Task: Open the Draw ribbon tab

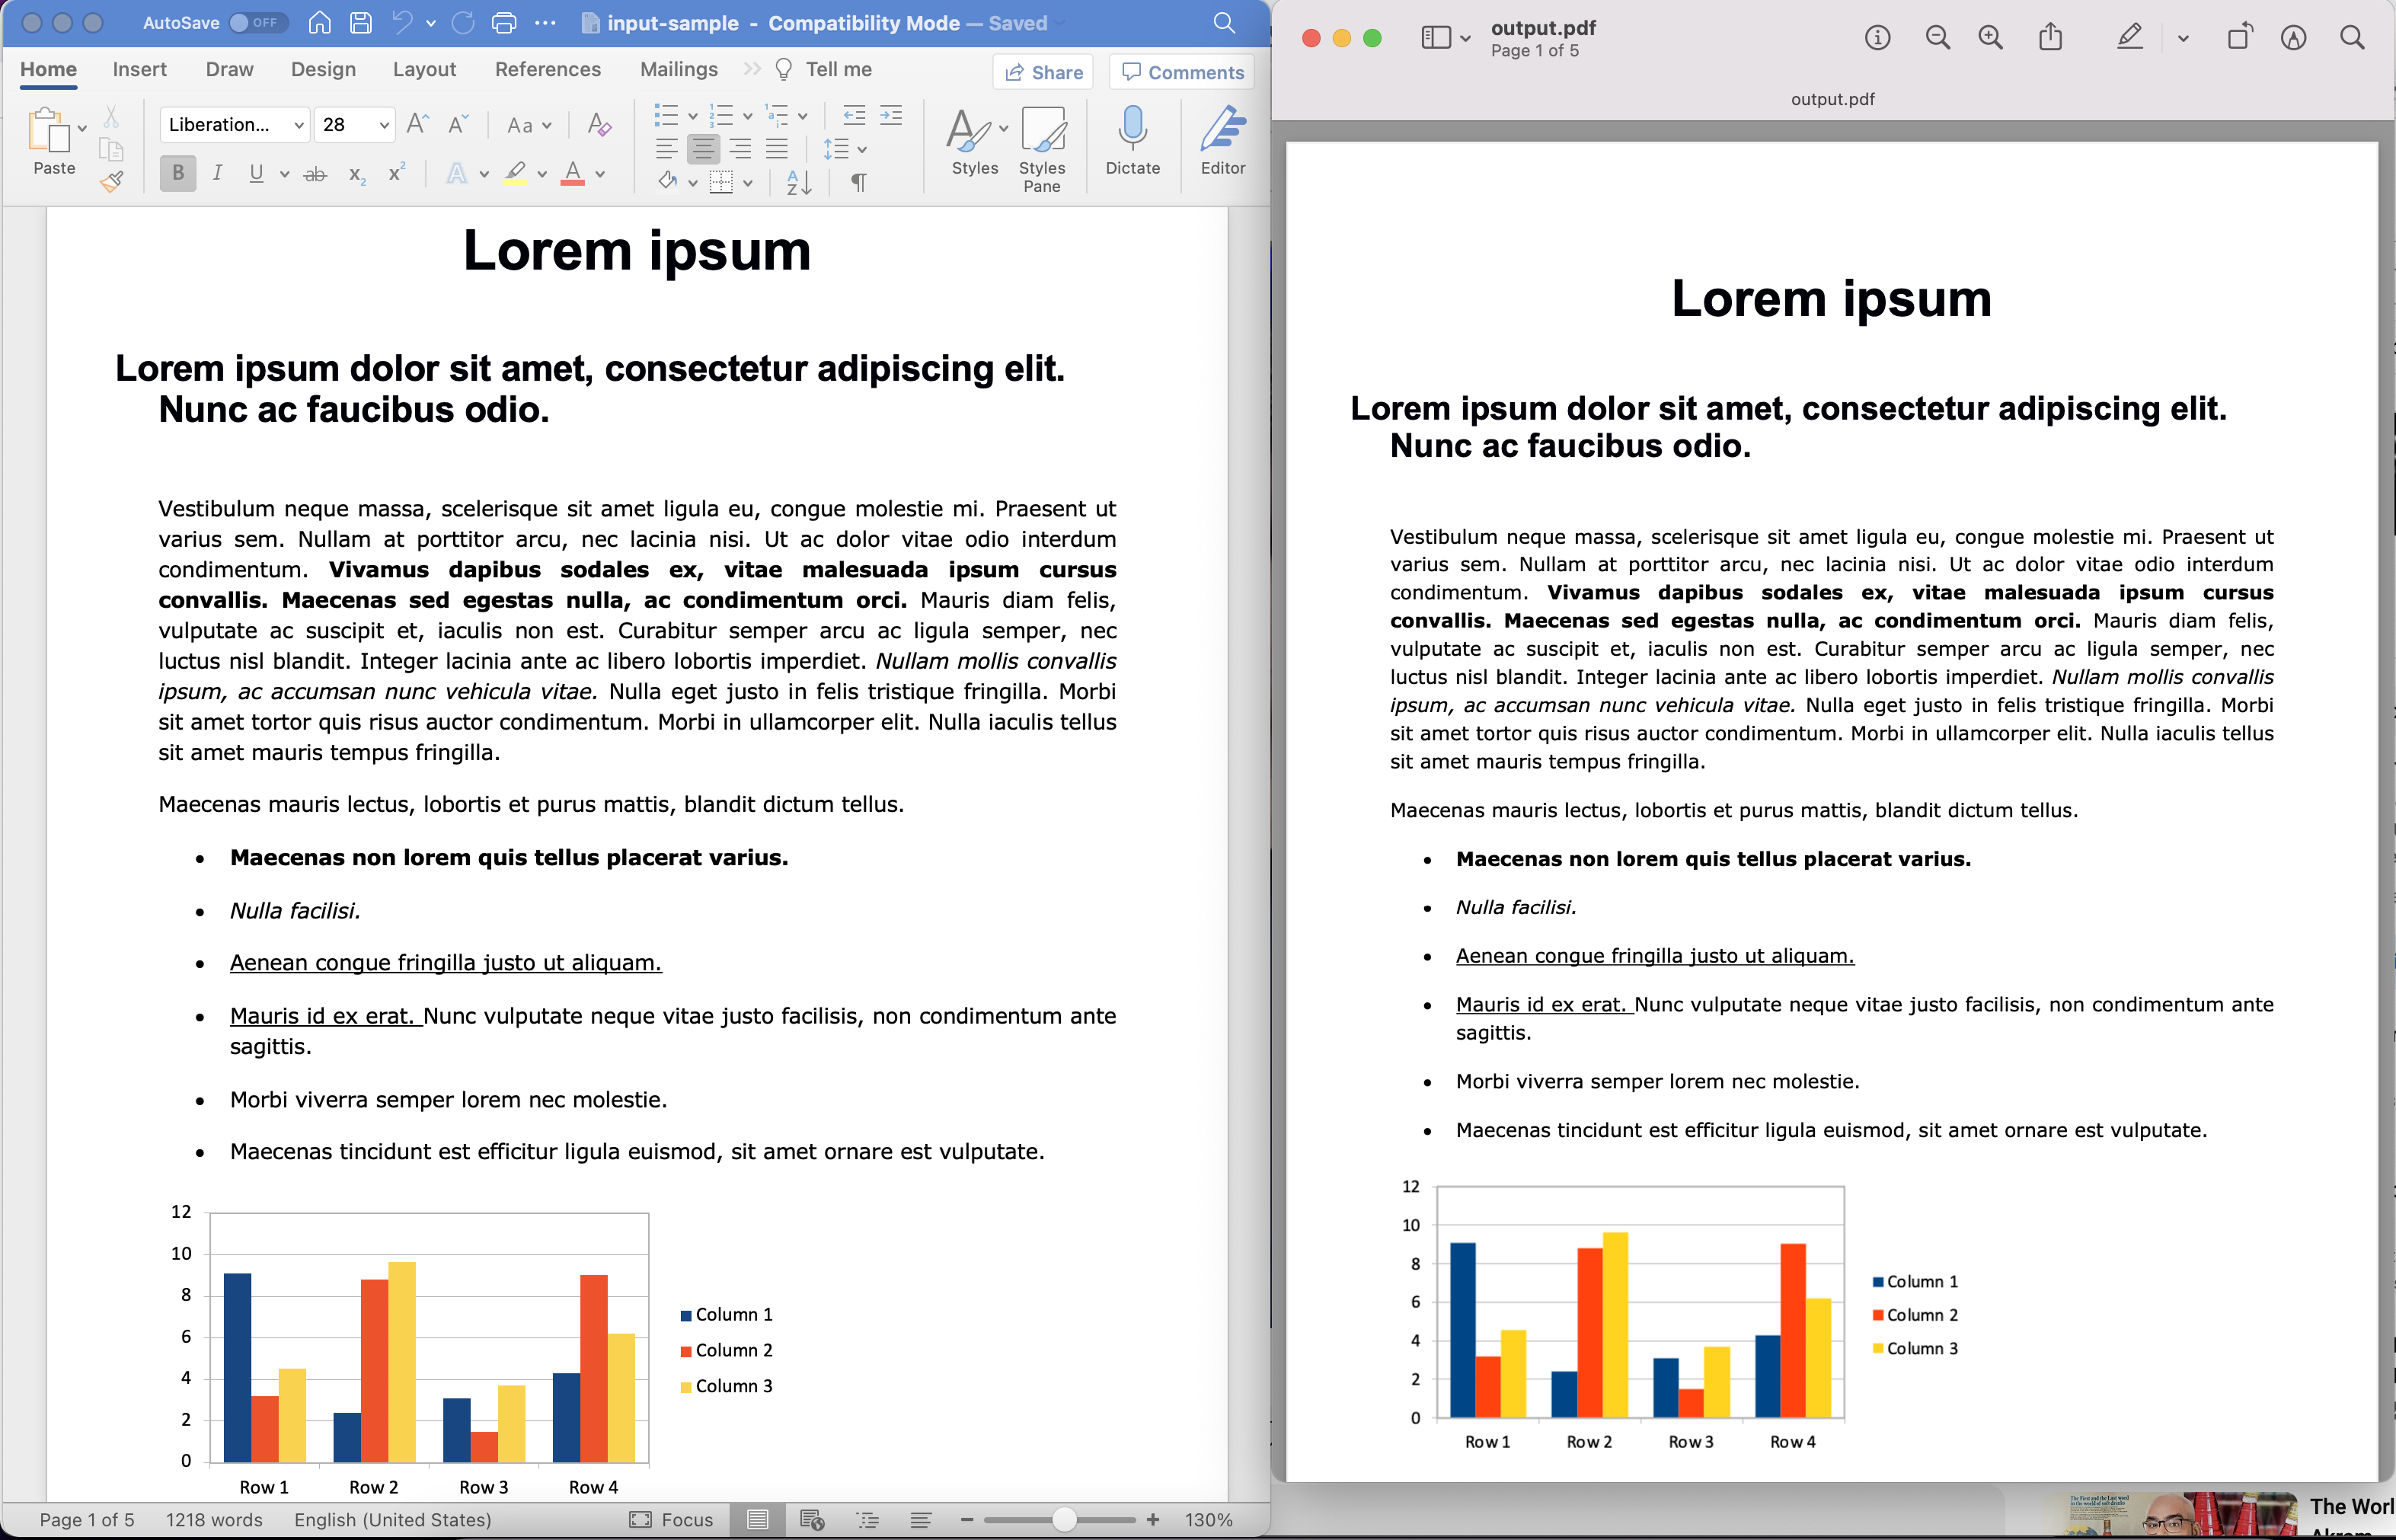Action: point(229,69)
